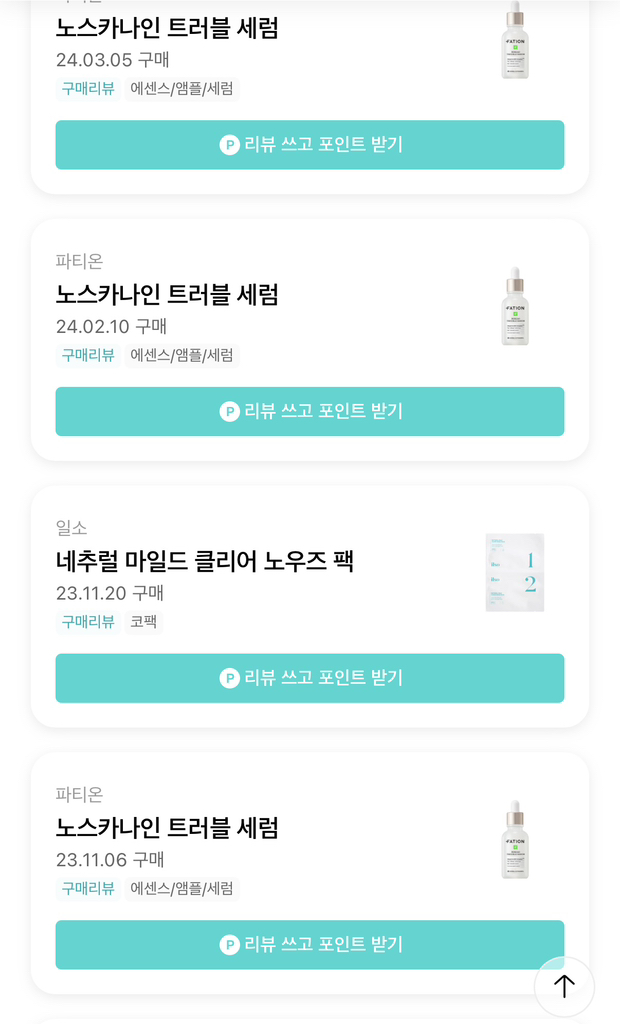Image resolution: width=620 pixels, height=1024 pixels.
Task: Click the P point icon for 24.02.10 purchase
Action: pyautogui.click(x=229, y=412)
